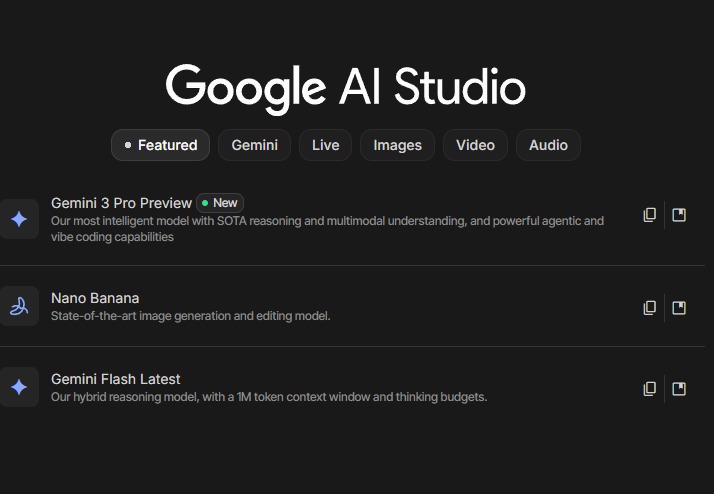Select the Featured filter tab

coord(160,145)
